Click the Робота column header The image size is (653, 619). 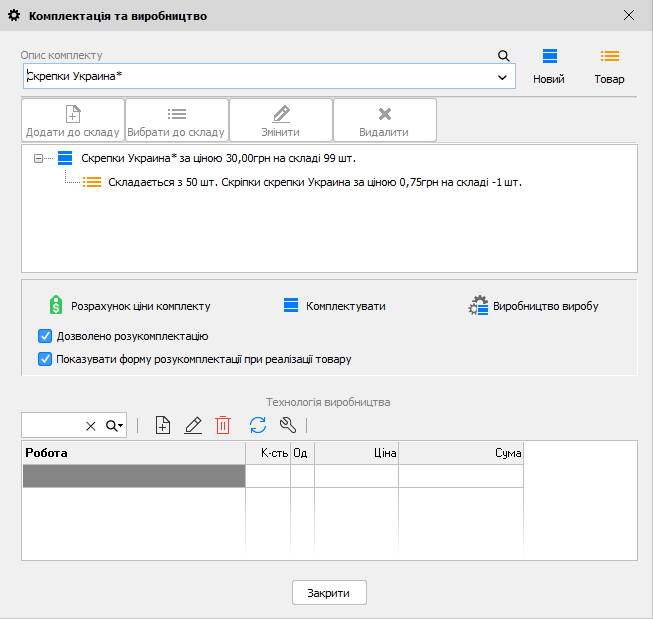click(x=134, y=453)
